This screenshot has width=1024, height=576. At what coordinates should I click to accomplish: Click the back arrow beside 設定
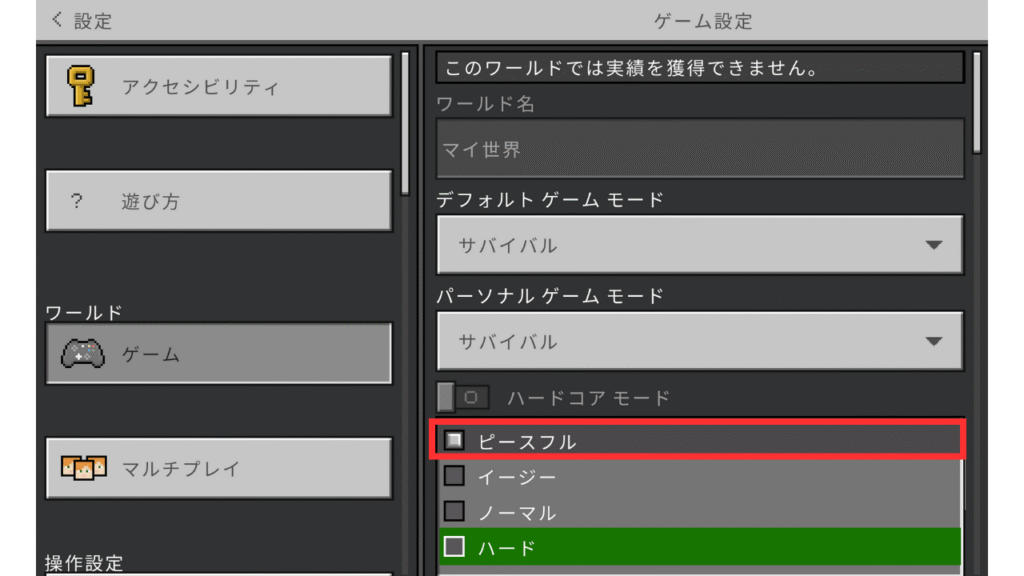[x=56, y=20]
